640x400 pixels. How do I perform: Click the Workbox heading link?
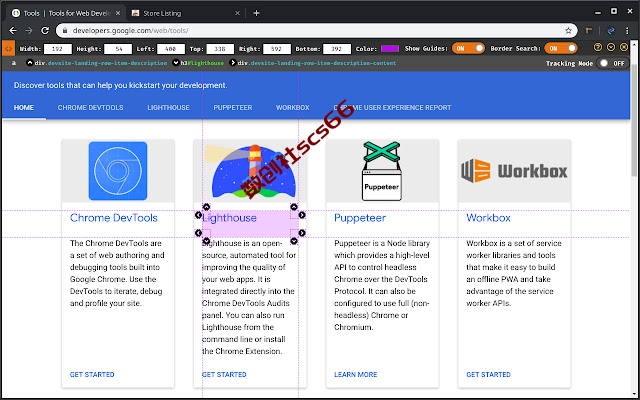(x=488, y=218)
